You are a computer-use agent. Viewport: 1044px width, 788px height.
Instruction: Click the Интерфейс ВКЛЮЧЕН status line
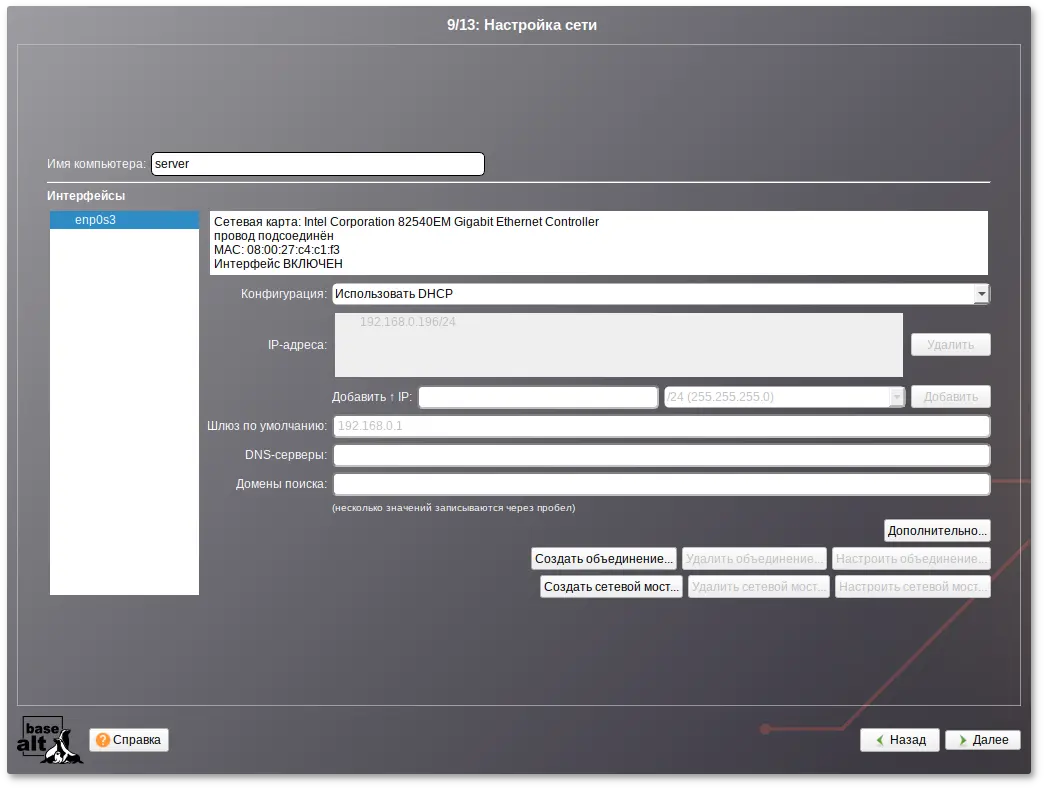pyautogui.click(x=278, y=264)
